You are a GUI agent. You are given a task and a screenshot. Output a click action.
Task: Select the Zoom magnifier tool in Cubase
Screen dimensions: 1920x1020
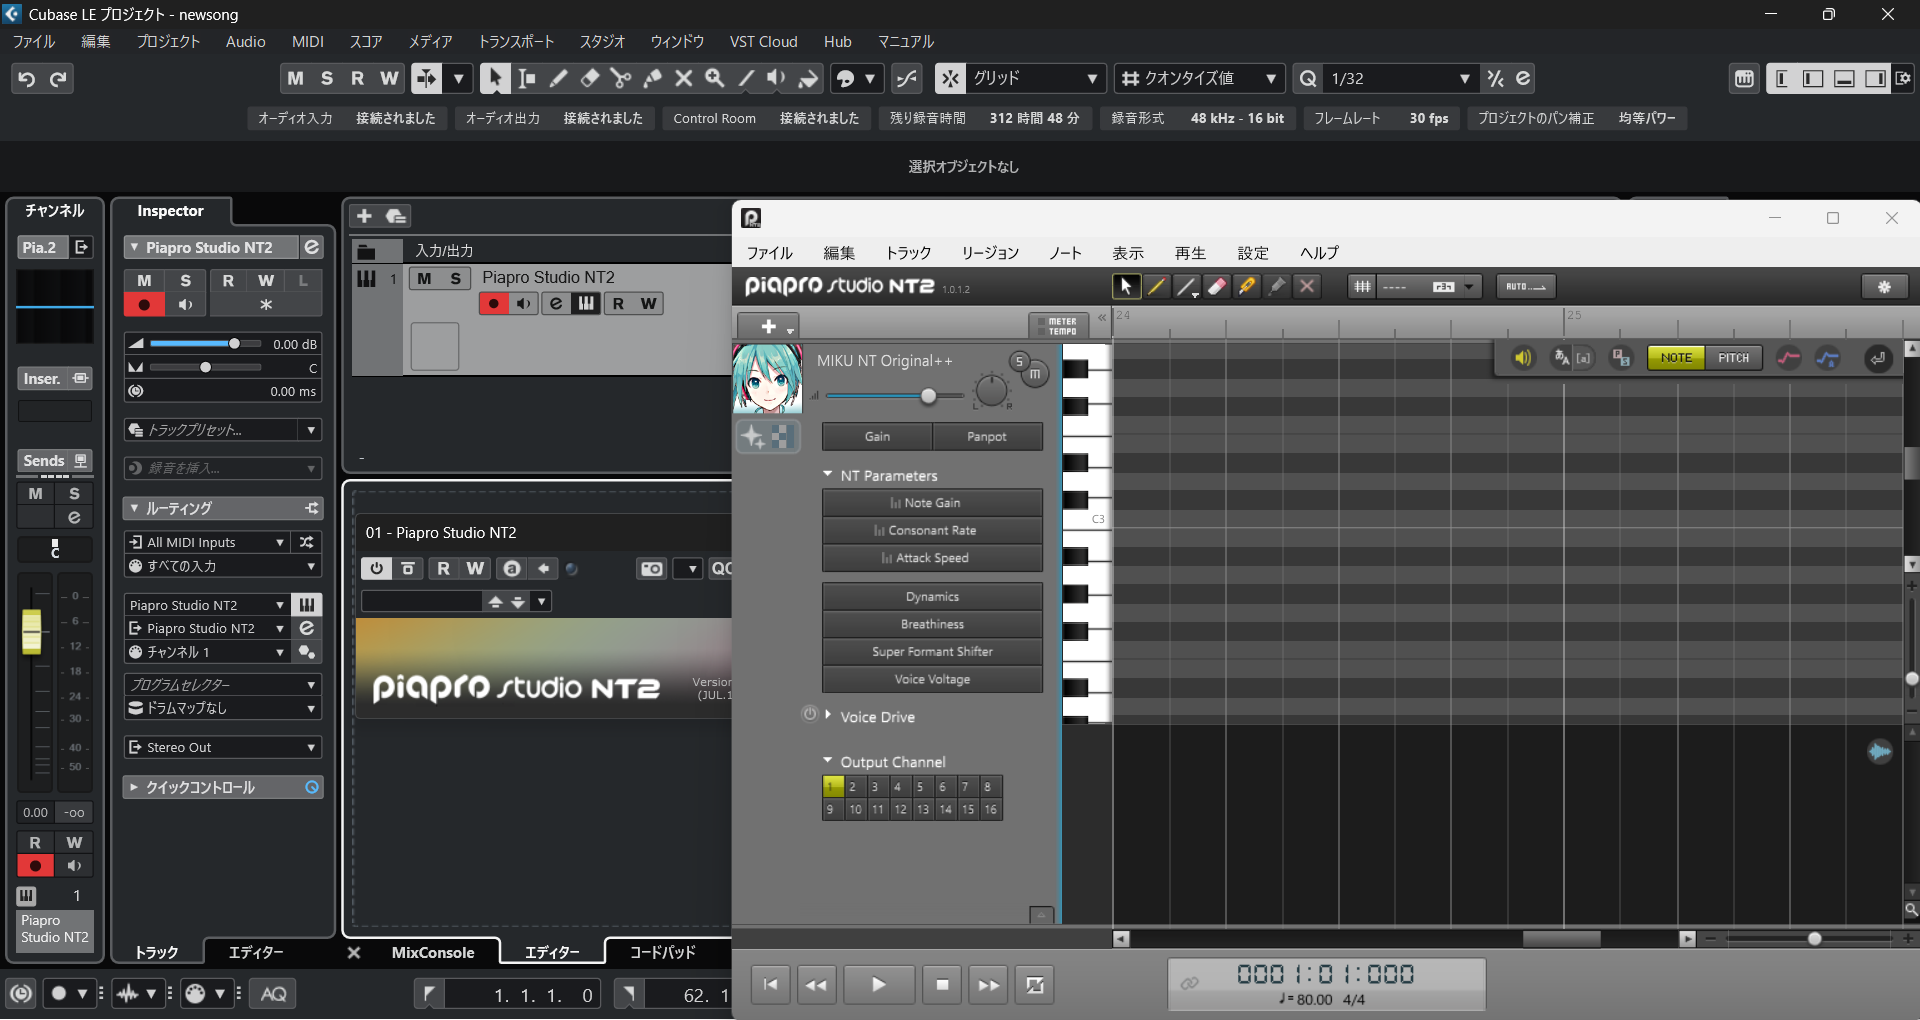coord(715,78)
